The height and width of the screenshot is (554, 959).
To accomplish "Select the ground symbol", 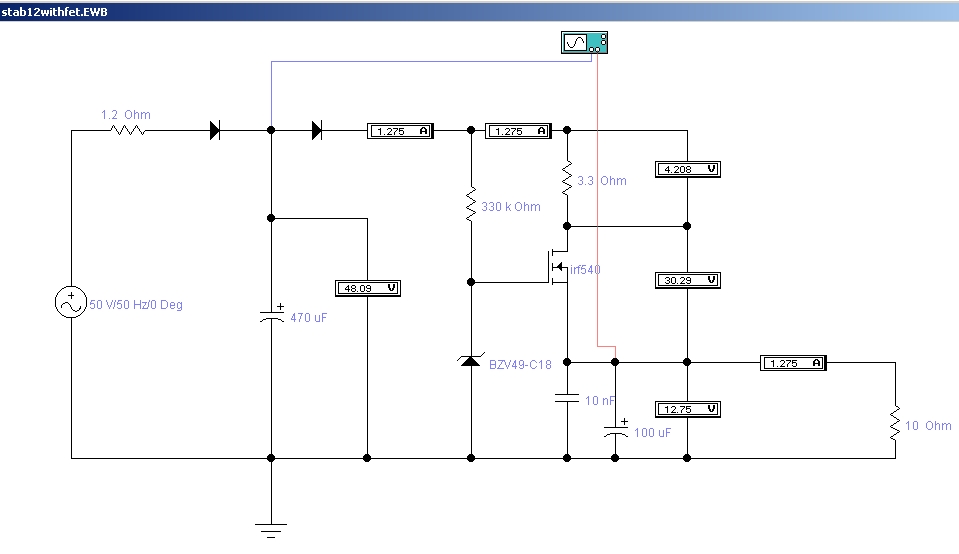I will click(271, 530).
